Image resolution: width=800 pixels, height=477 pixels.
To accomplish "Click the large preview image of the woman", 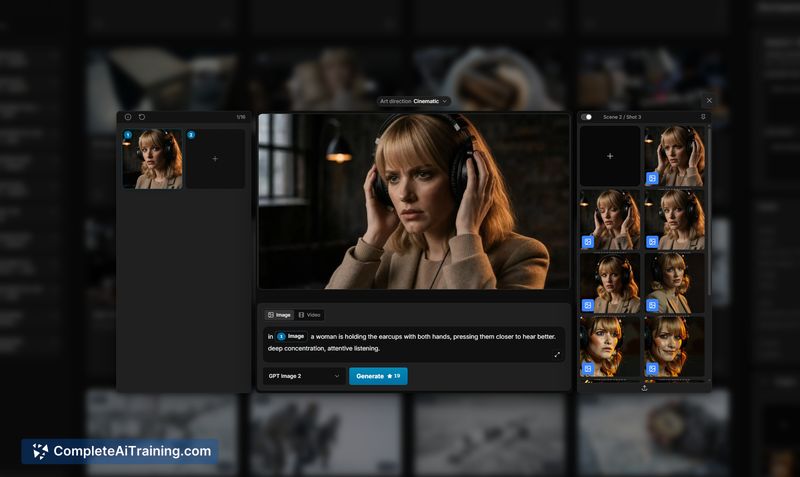I will 414,202.
